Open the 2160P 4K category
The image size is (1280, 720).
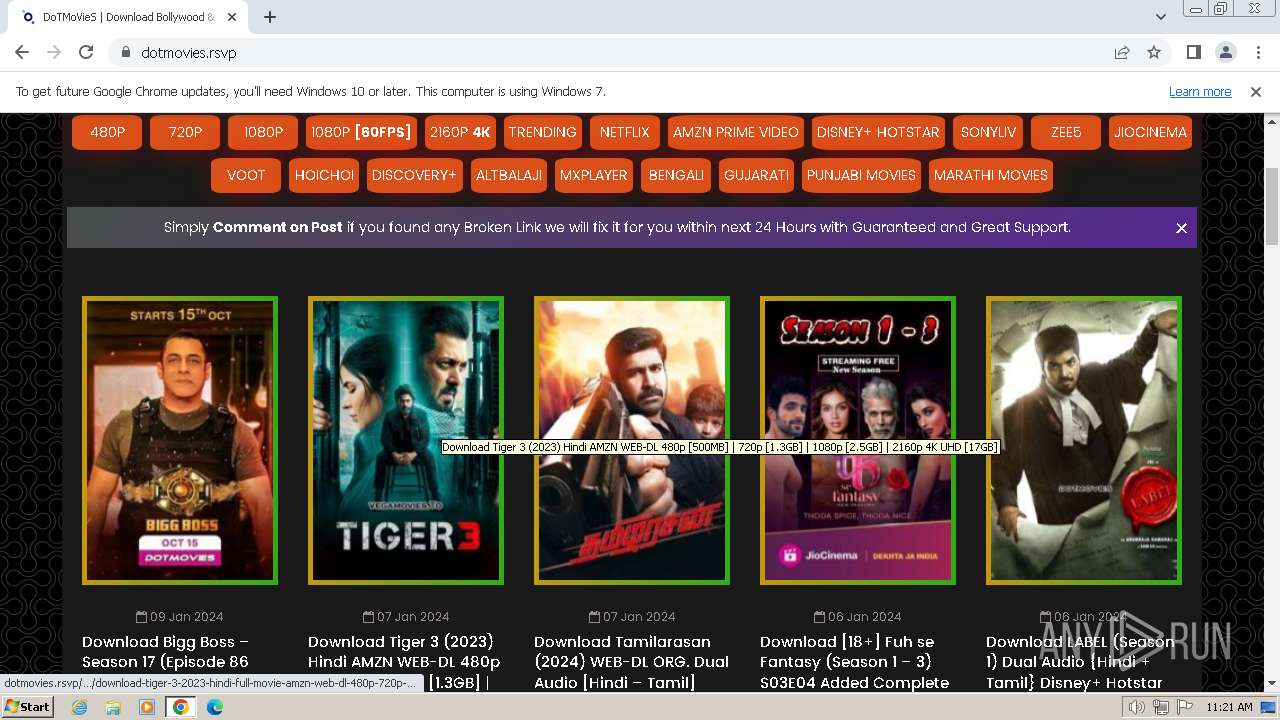[460, 132]
